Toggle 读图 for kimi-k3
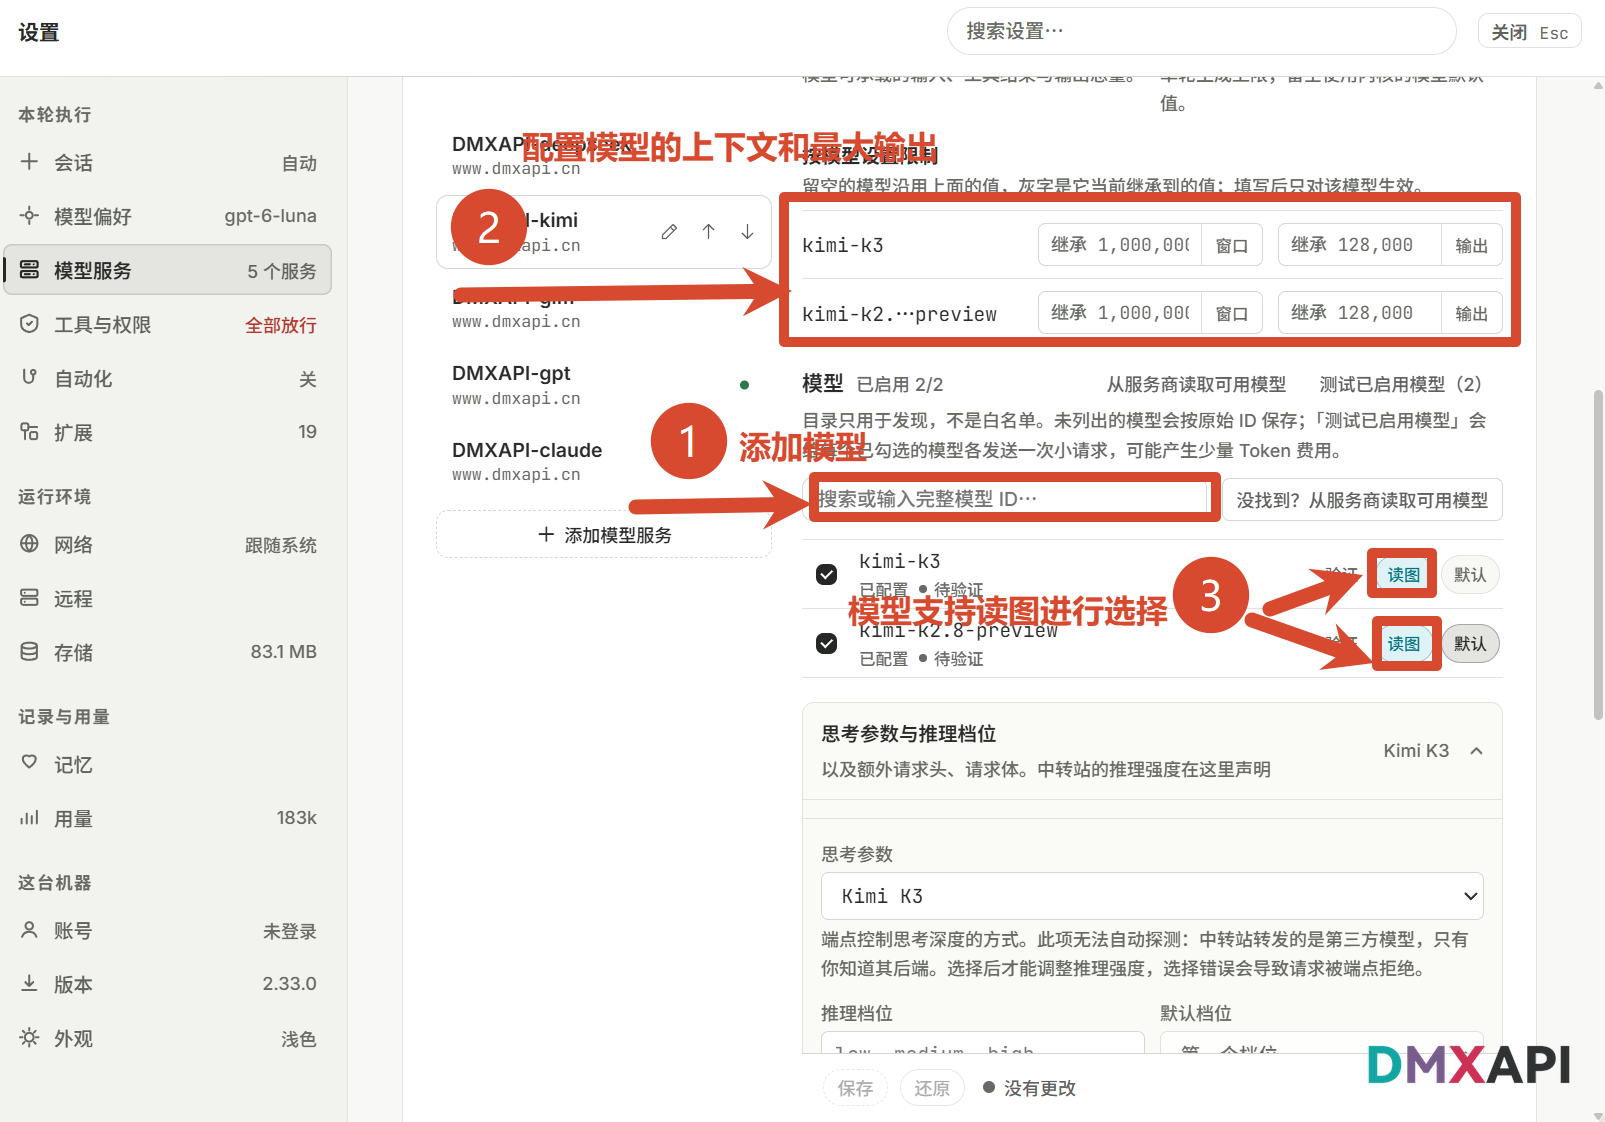The image size is (1605, 1122). point(1403,575)
